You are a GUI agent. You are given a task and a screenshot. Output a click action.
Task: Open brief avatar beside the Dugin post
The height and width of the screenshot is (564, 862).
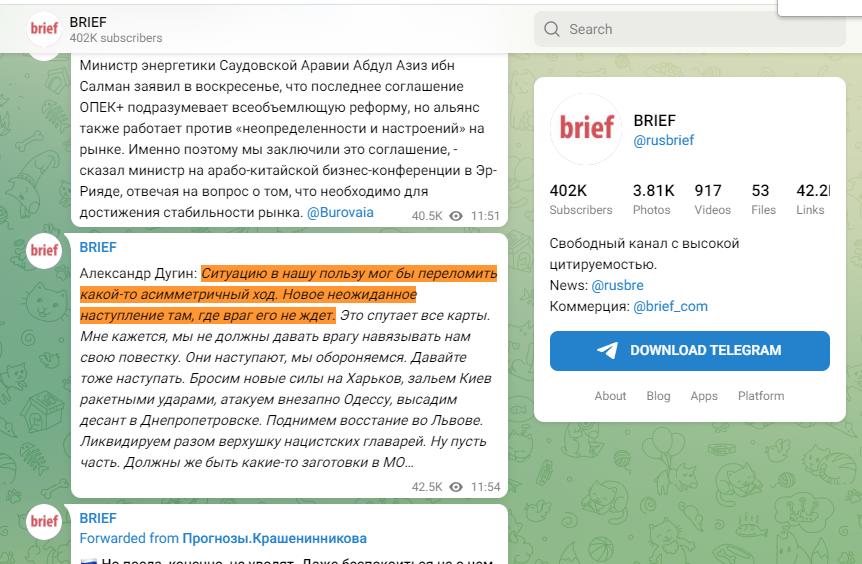pos(44,251)
